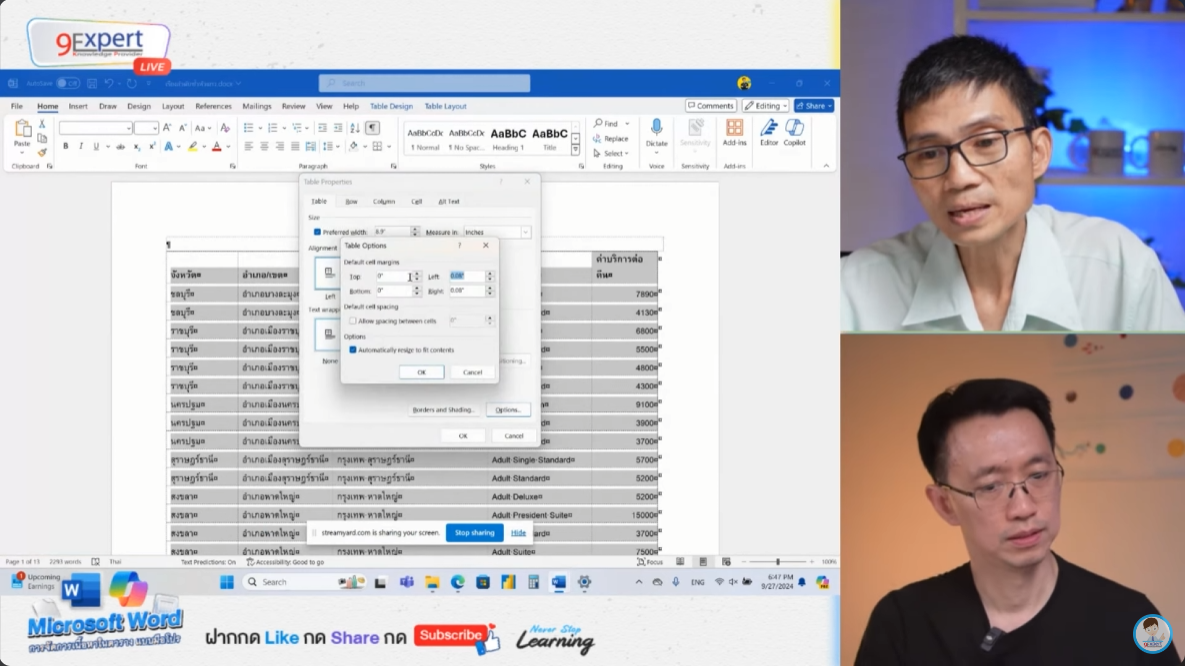Switch to the Table Layout ribbon tab

tap(445, 106)
